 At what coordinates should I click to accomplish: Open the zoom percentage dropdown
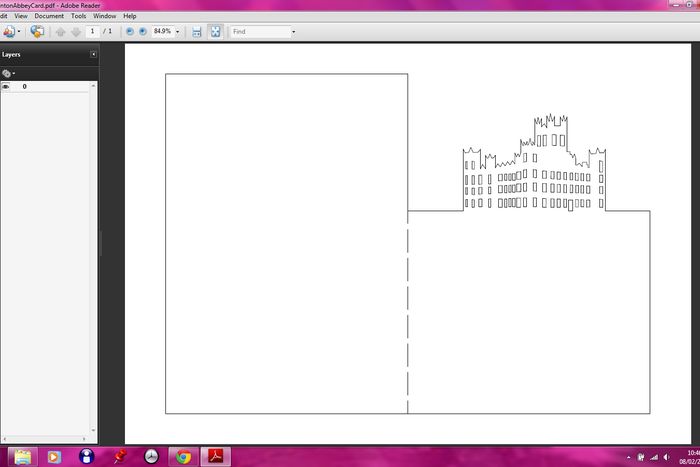click(x=178, y=32)
